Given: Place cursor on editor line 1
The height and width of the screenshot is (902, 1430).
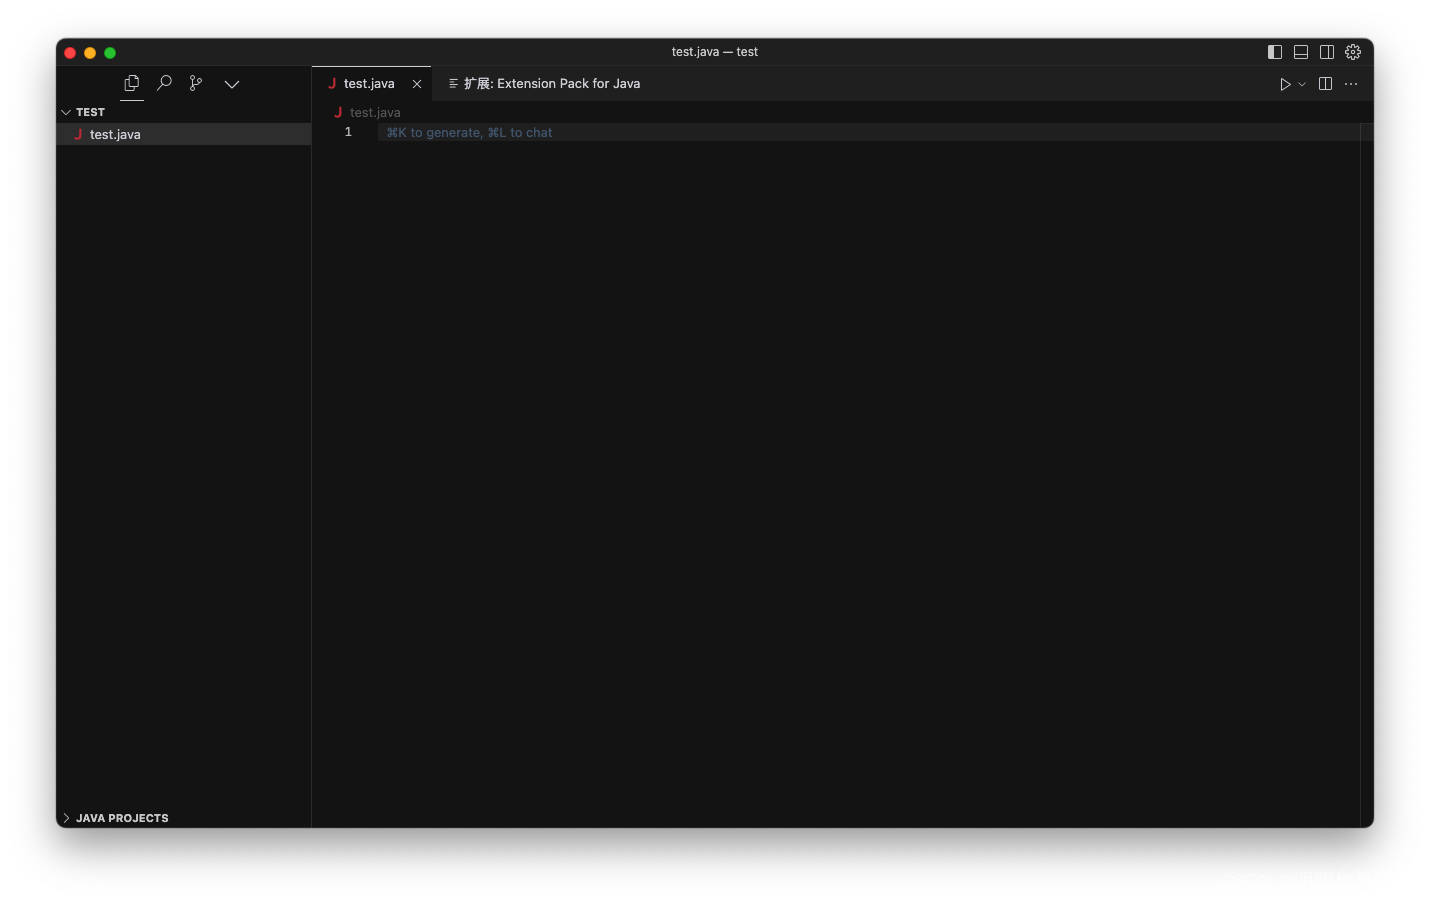Looking at the screenshot, I should point(868,132).
